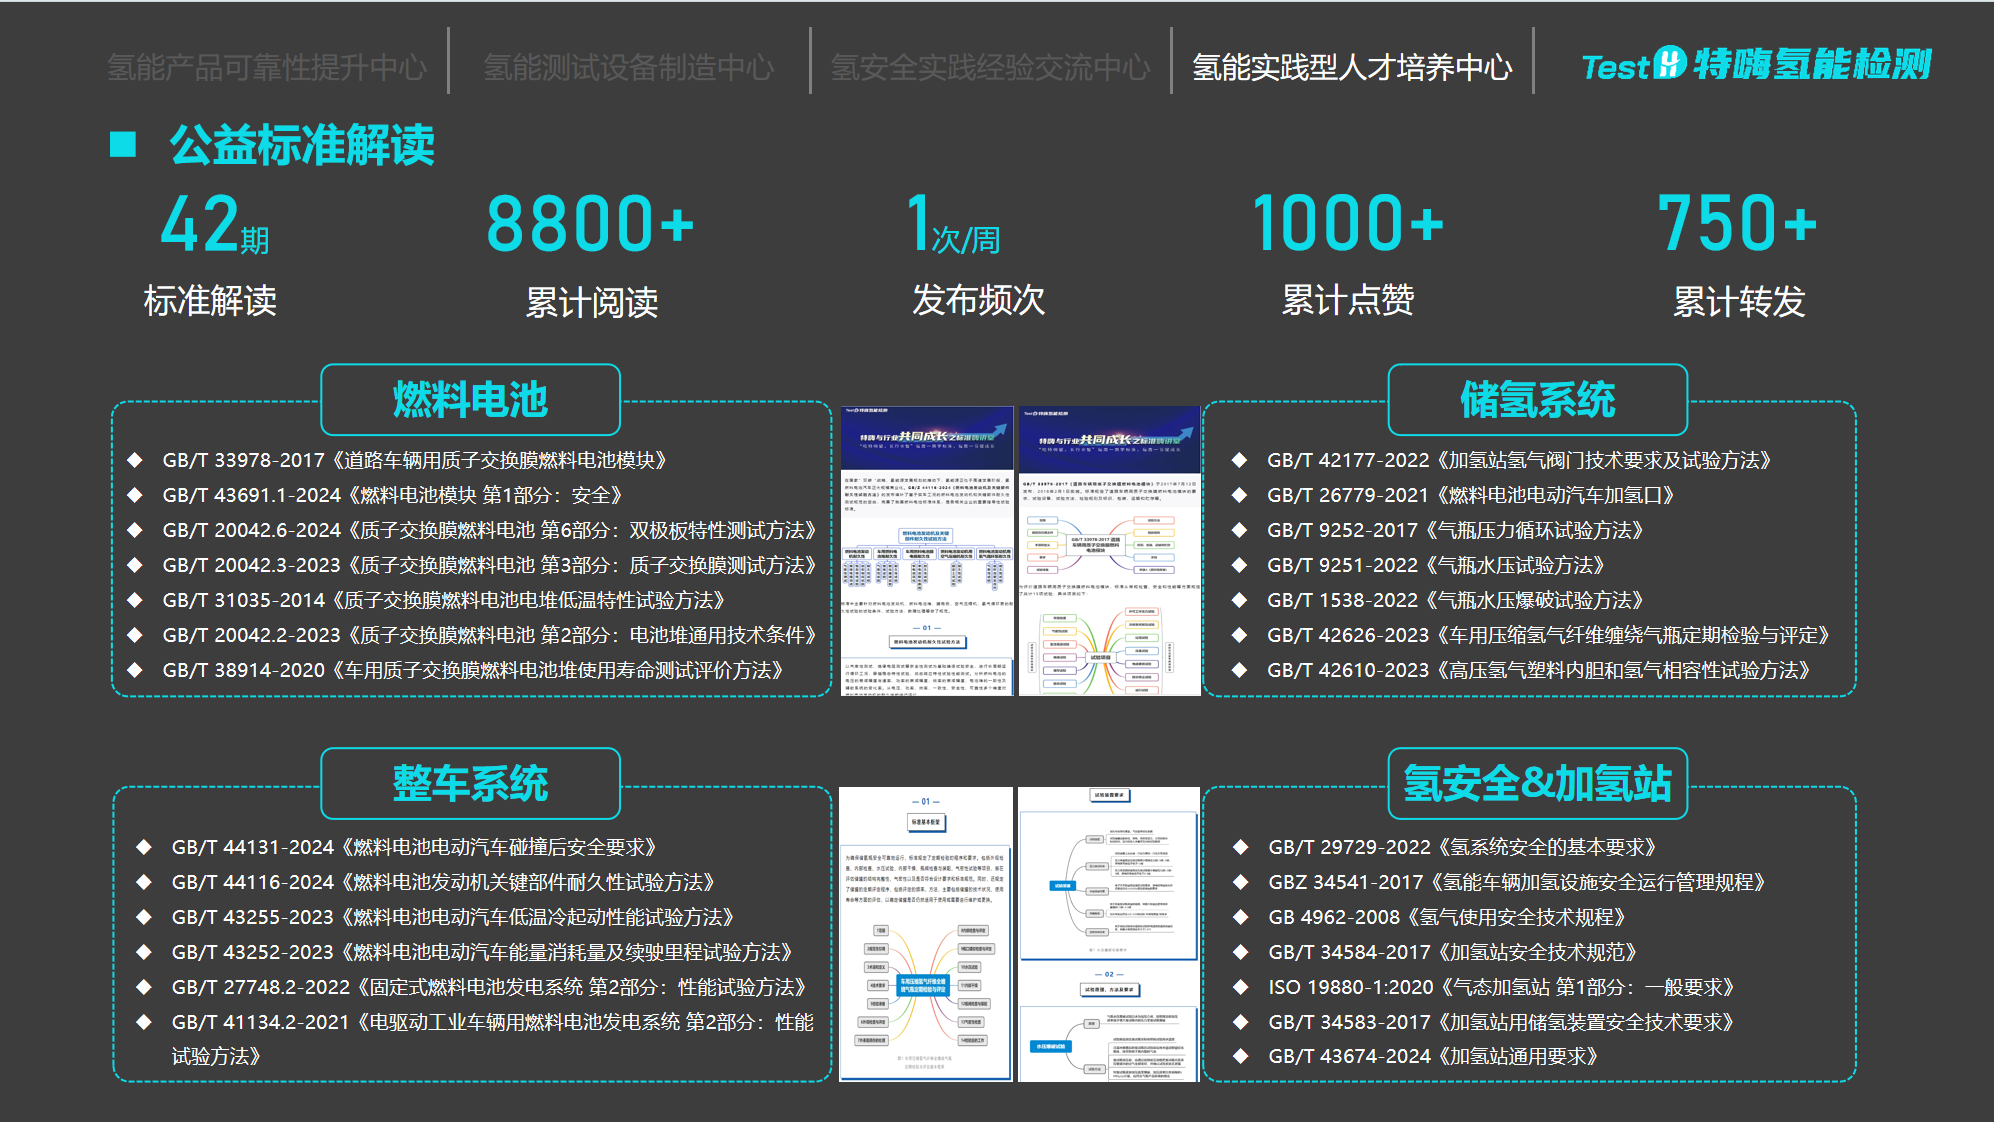Click diamond bullet beside GB/T 42177-2022

(1239, 460)
